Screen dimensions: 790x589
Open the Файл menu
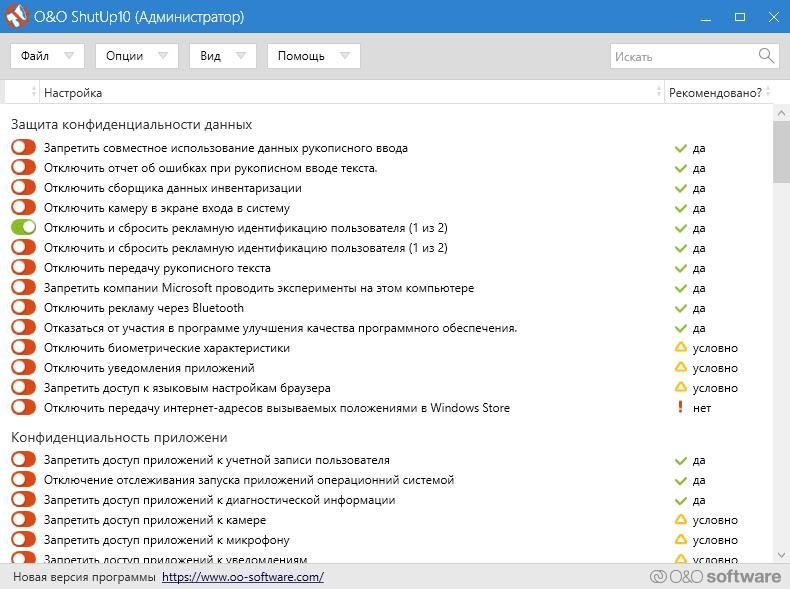point(47,55)
